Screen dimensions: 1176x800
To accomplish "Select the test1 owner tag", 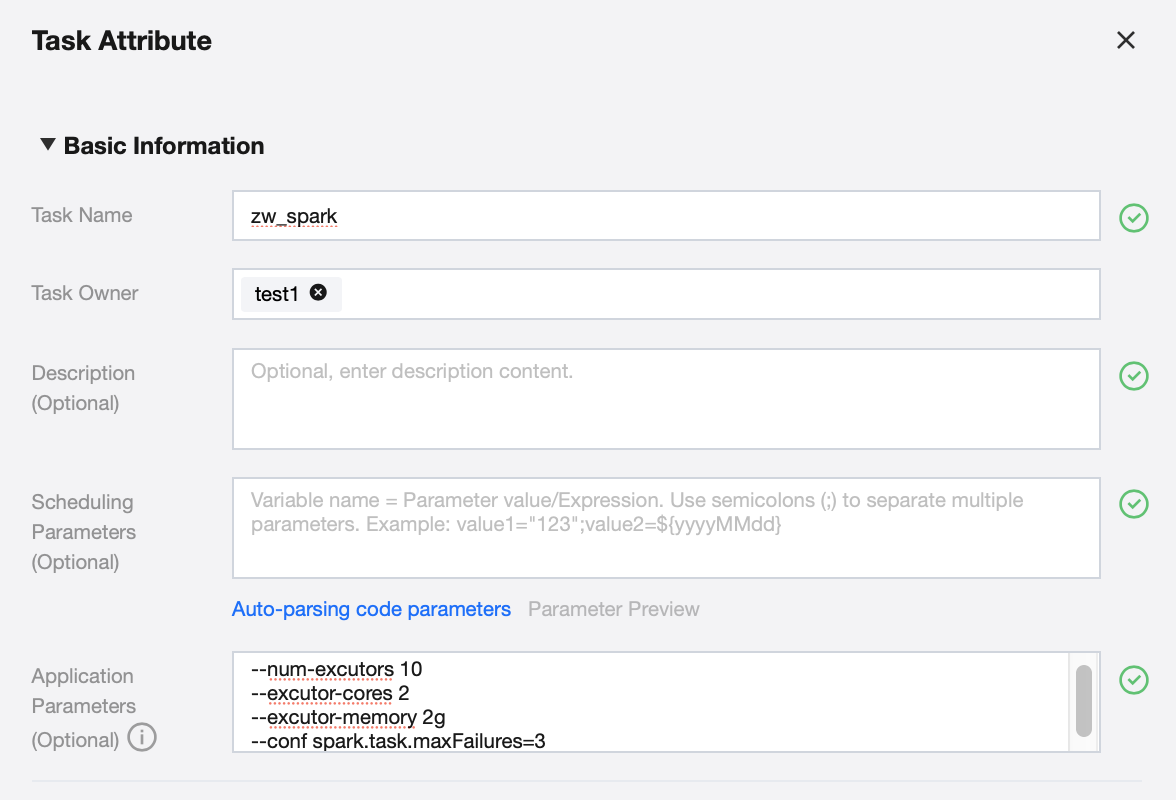I will click(x=276, y=294).
